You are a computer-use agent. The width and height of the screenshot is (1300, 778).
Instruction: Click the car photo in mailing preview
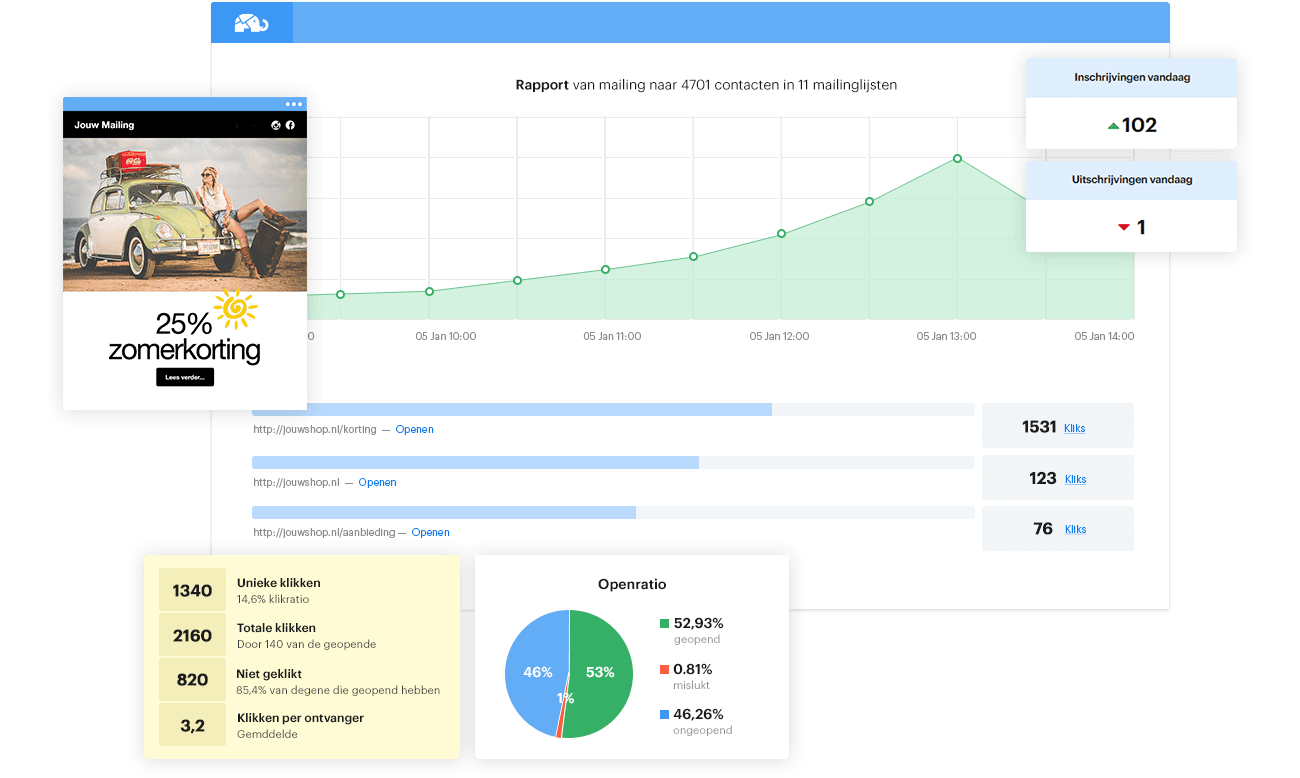coord(185,215)
